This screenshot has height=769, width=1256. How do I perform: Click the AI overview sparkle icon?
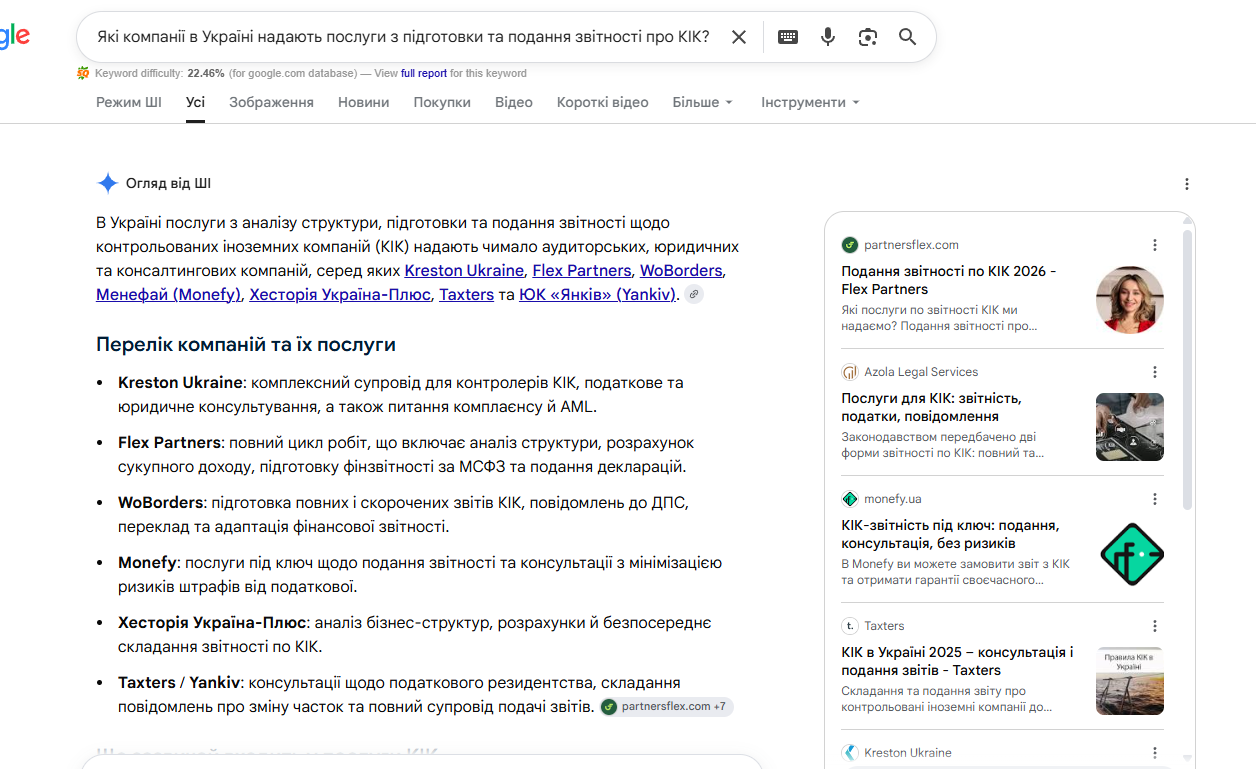tap(107, 183)
